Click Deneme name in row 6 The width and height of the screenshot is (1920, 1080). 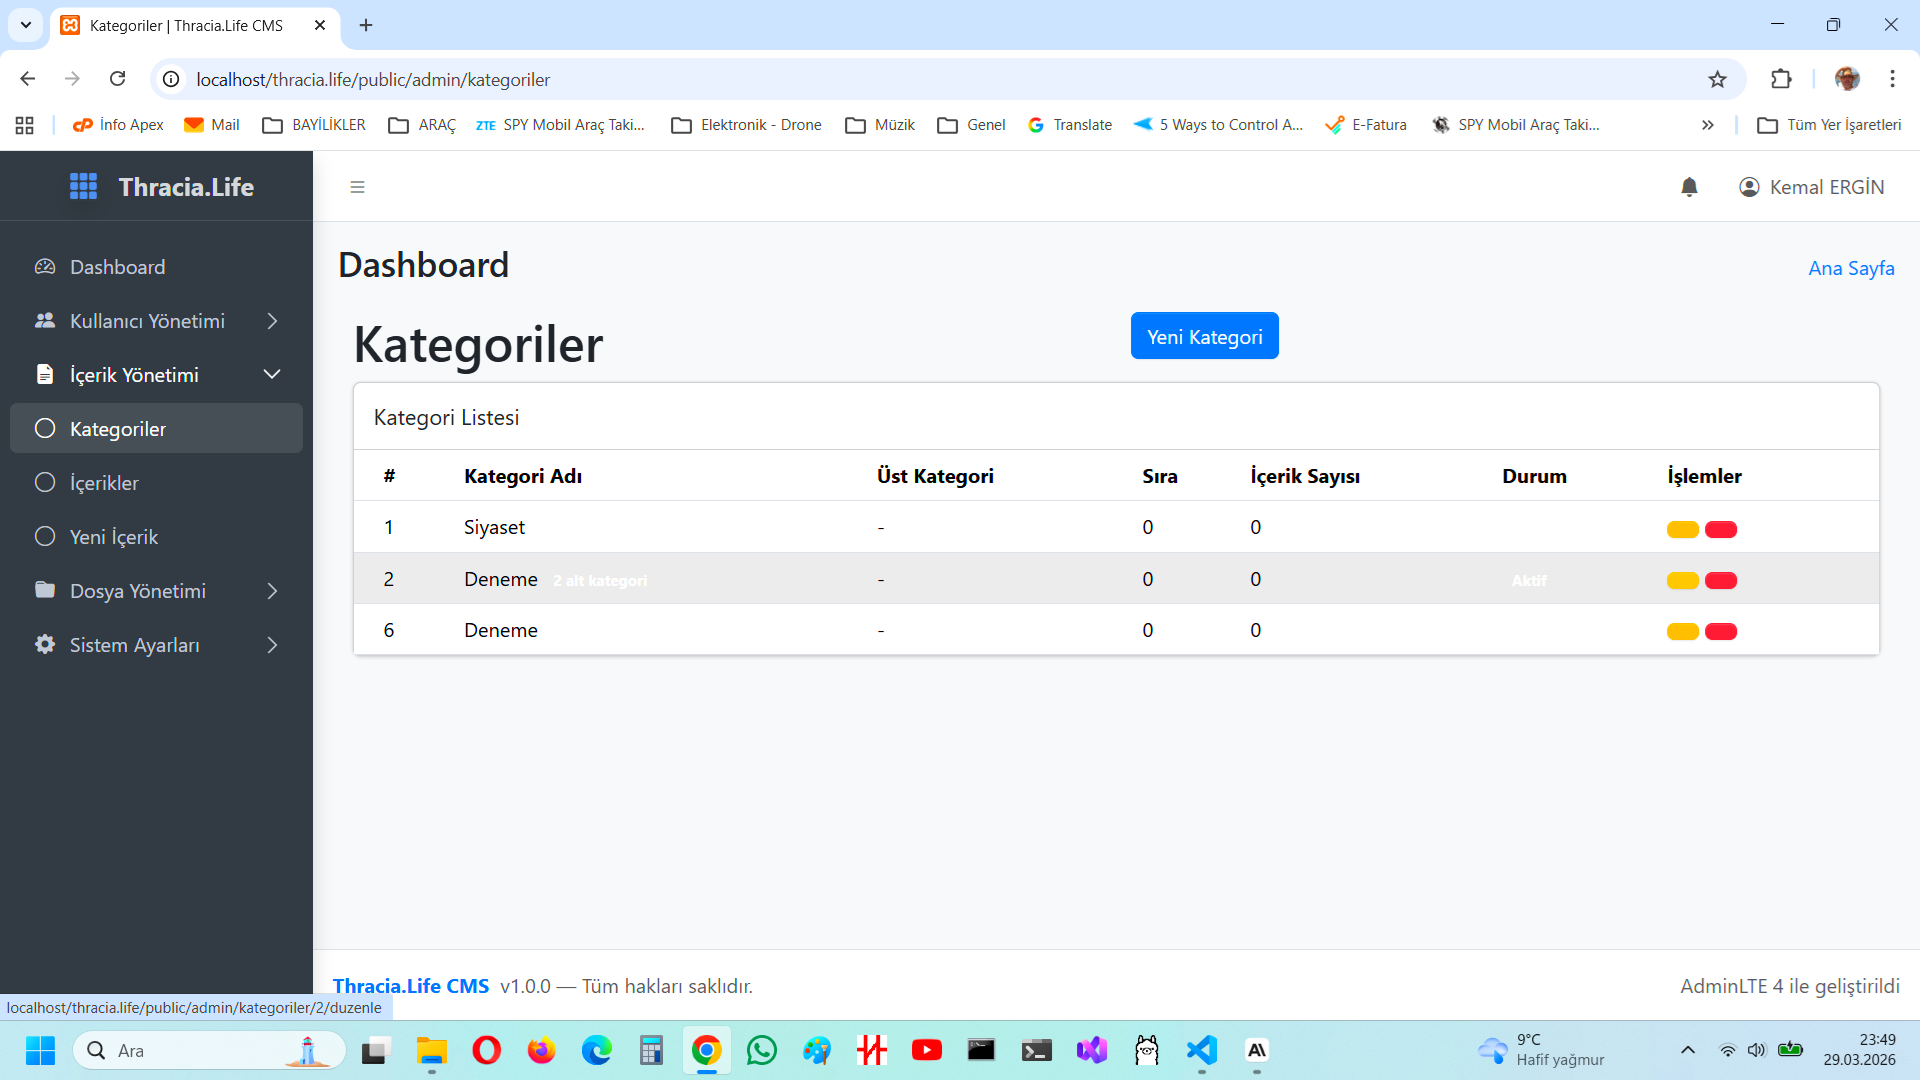(x=500, y=630)
